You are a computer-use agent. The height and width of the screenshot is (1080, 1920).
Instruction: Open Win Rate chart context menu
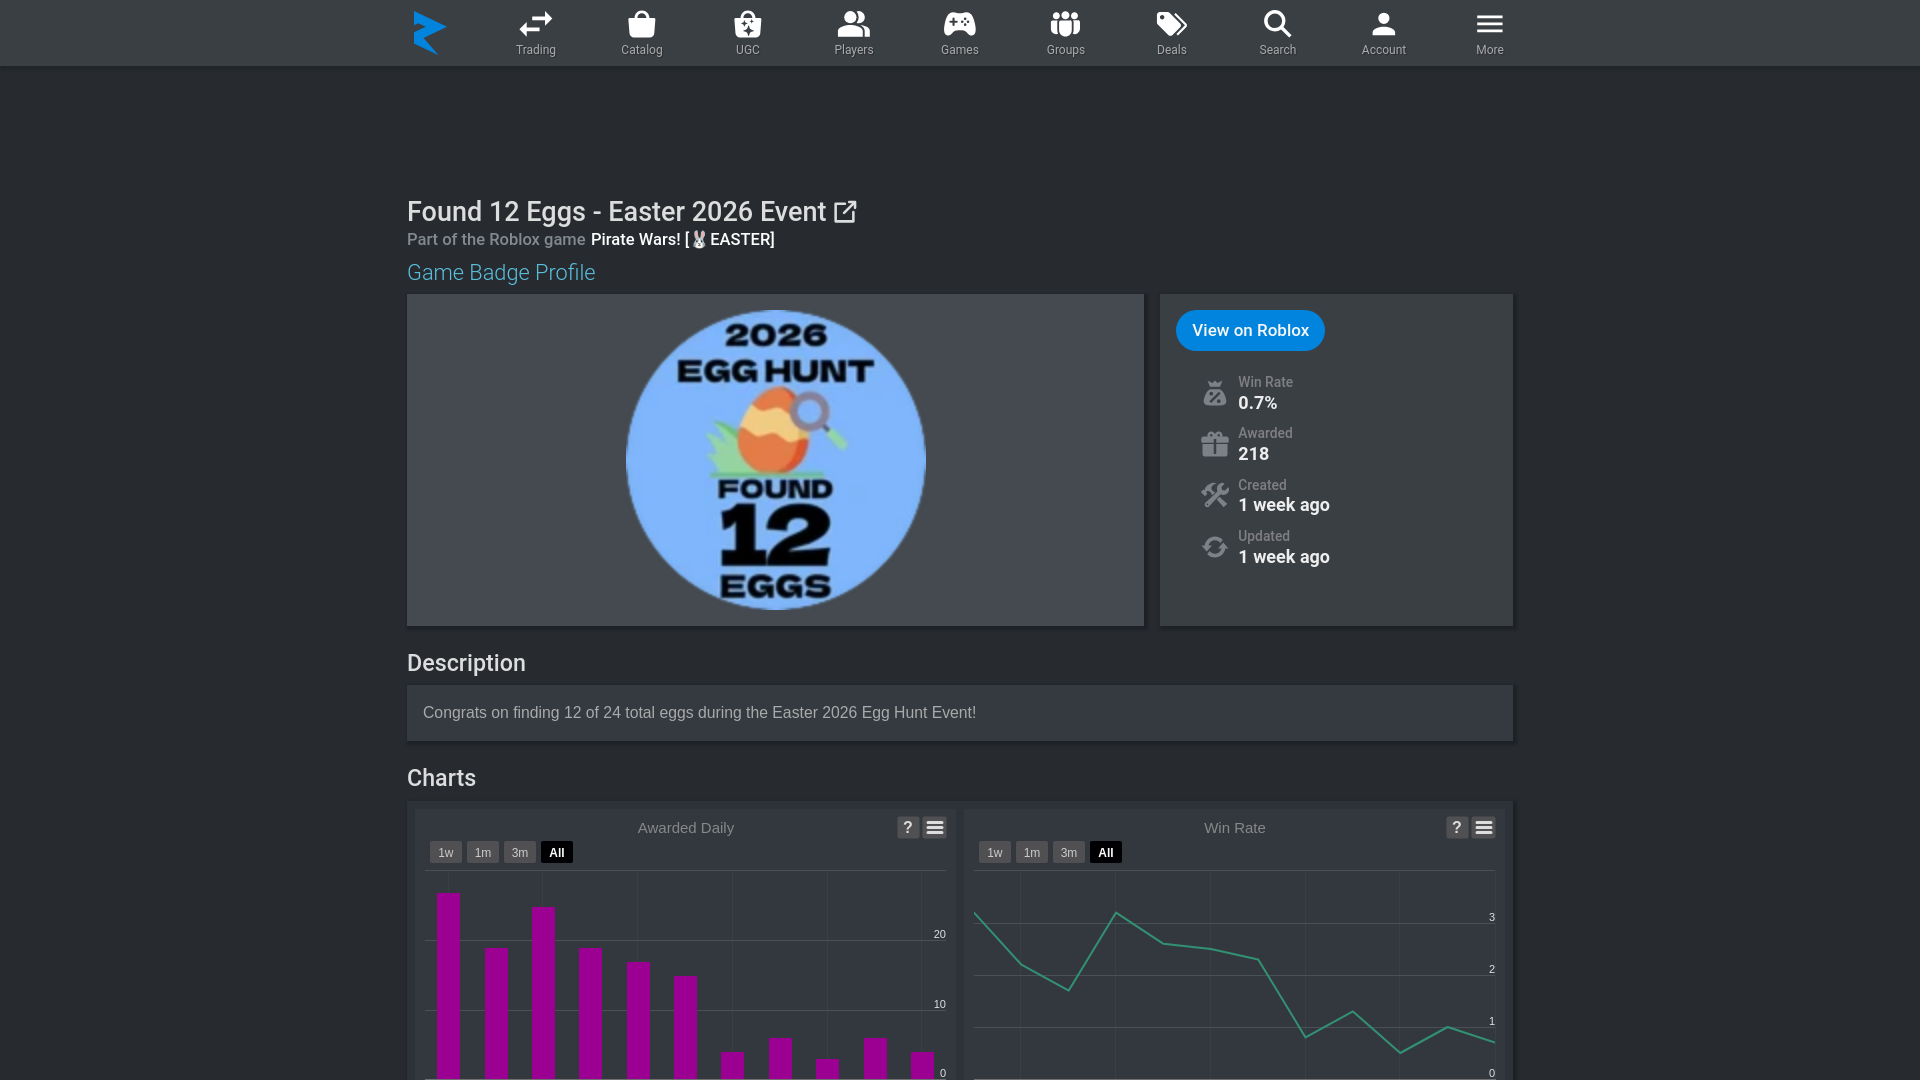pyautogui.click(x=1484, y=828)
